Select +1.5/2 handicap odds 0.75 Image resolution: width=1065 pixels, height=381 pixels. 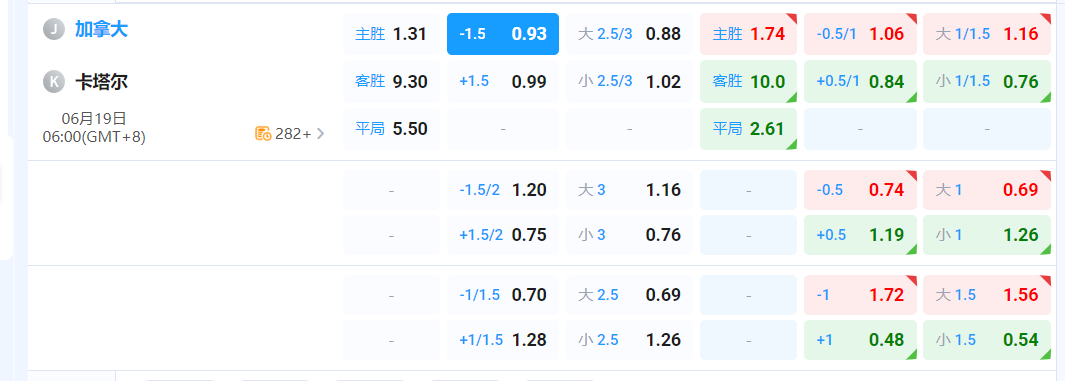[x=503, y=235]
